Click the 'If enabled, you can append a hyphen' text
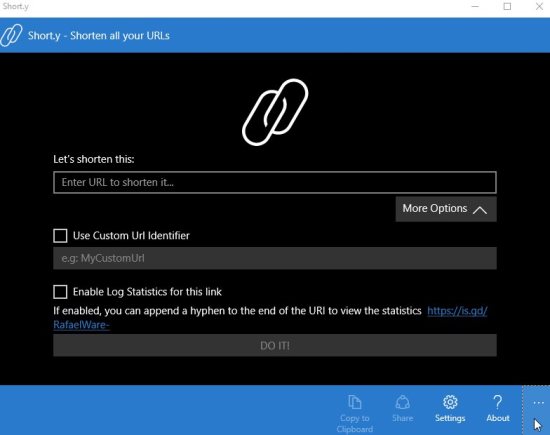 pyautogui.click(x=237, y=311)
